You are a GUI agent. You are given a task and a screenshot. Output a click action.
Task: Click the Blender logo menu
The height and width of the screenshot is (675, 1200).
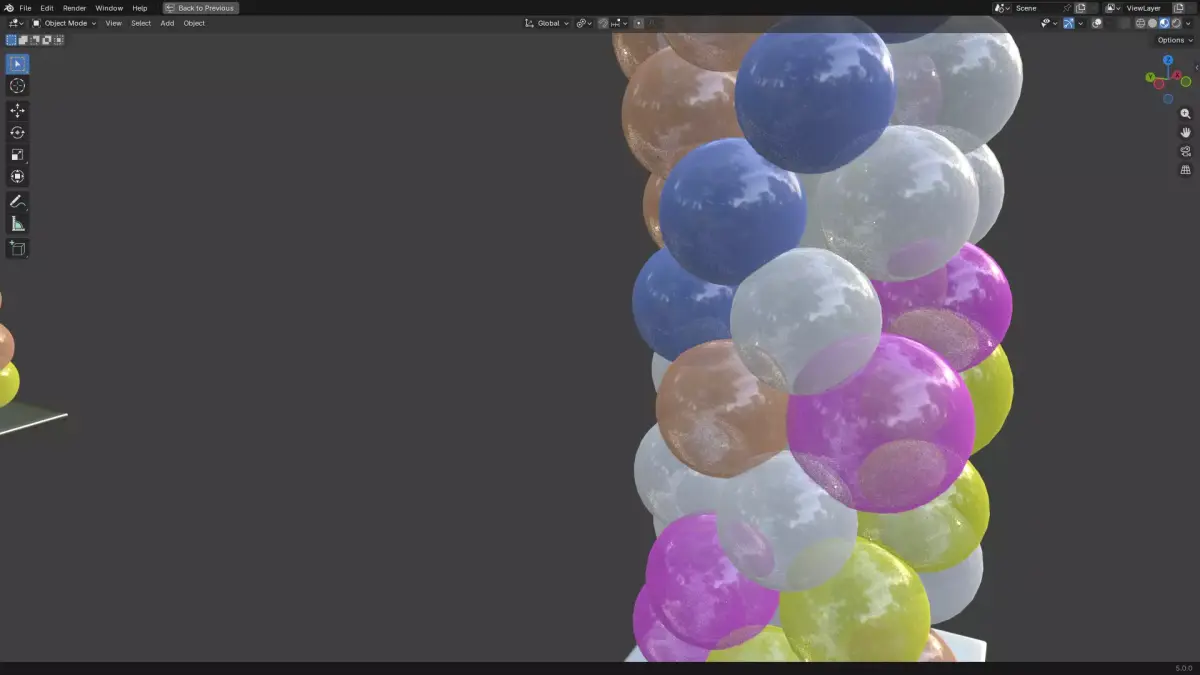(9, 8)
